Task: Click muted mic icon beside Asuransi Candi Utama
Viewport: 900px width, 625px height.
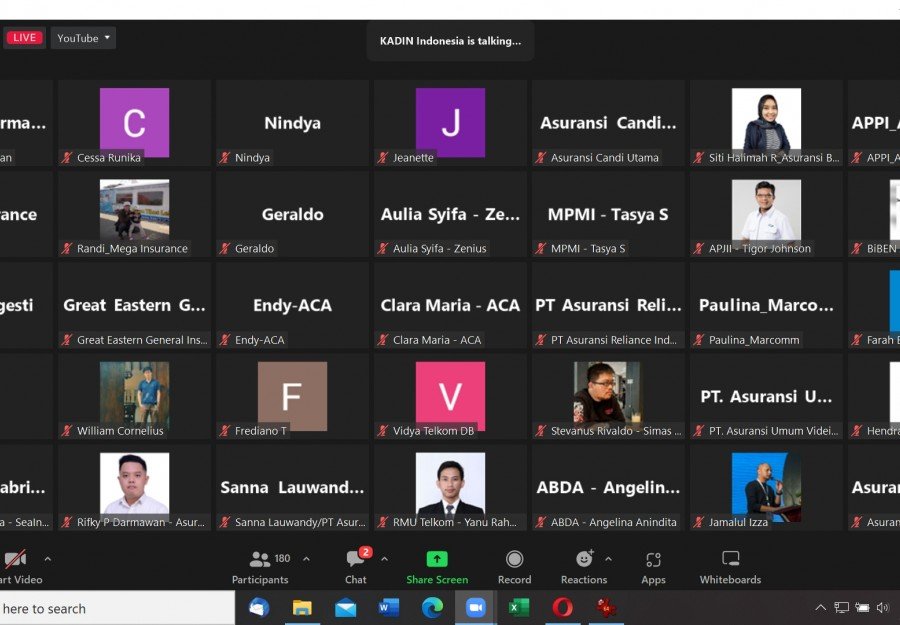Action: (x=541, y=157)
